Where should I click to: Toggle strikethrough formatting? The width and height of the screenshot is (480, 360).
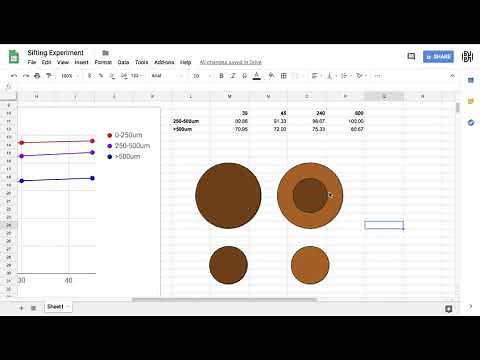pos(244,76)
